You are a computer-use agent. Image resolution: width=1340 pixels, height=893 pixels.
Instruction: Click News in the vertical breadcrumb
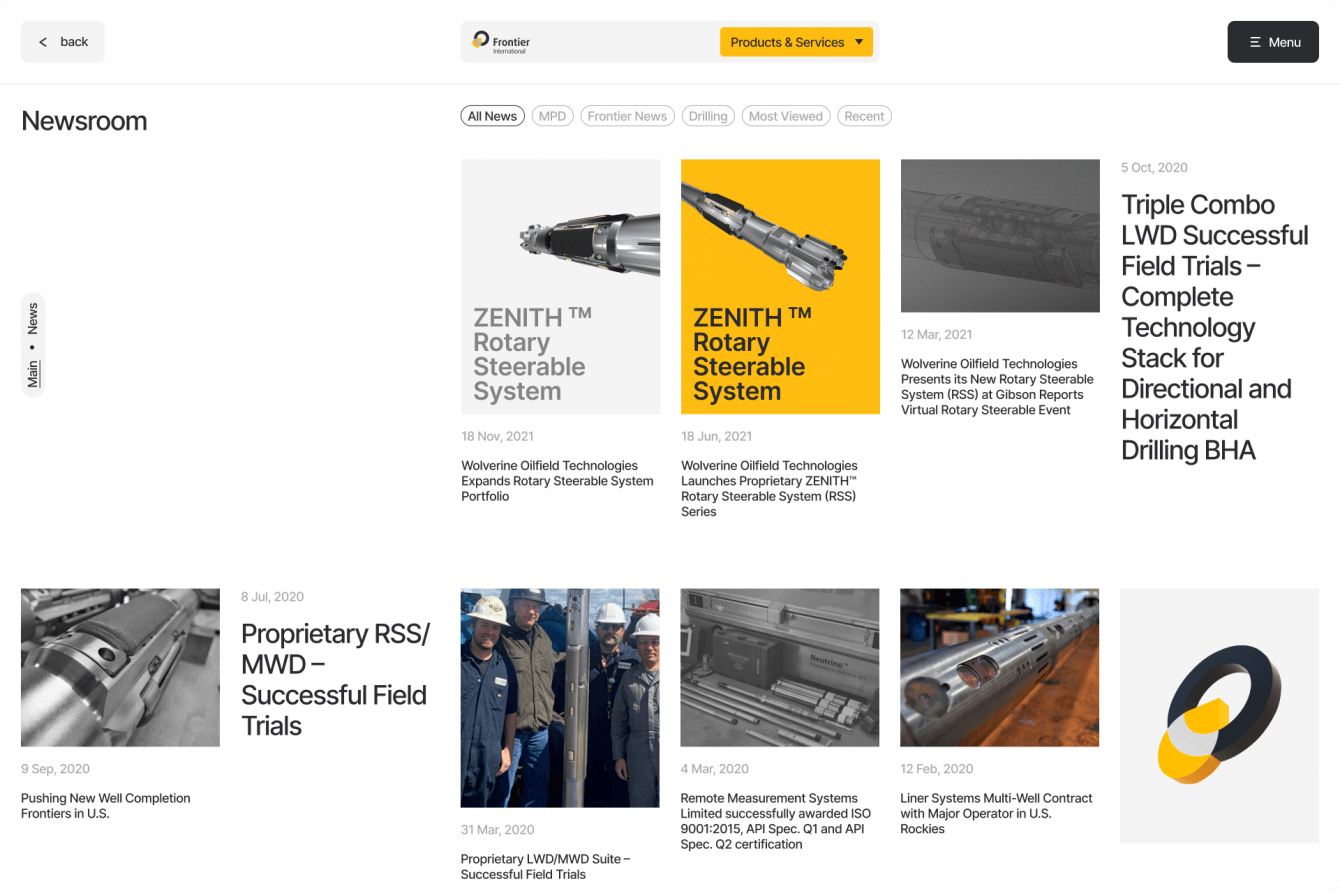tap(33, 318)
